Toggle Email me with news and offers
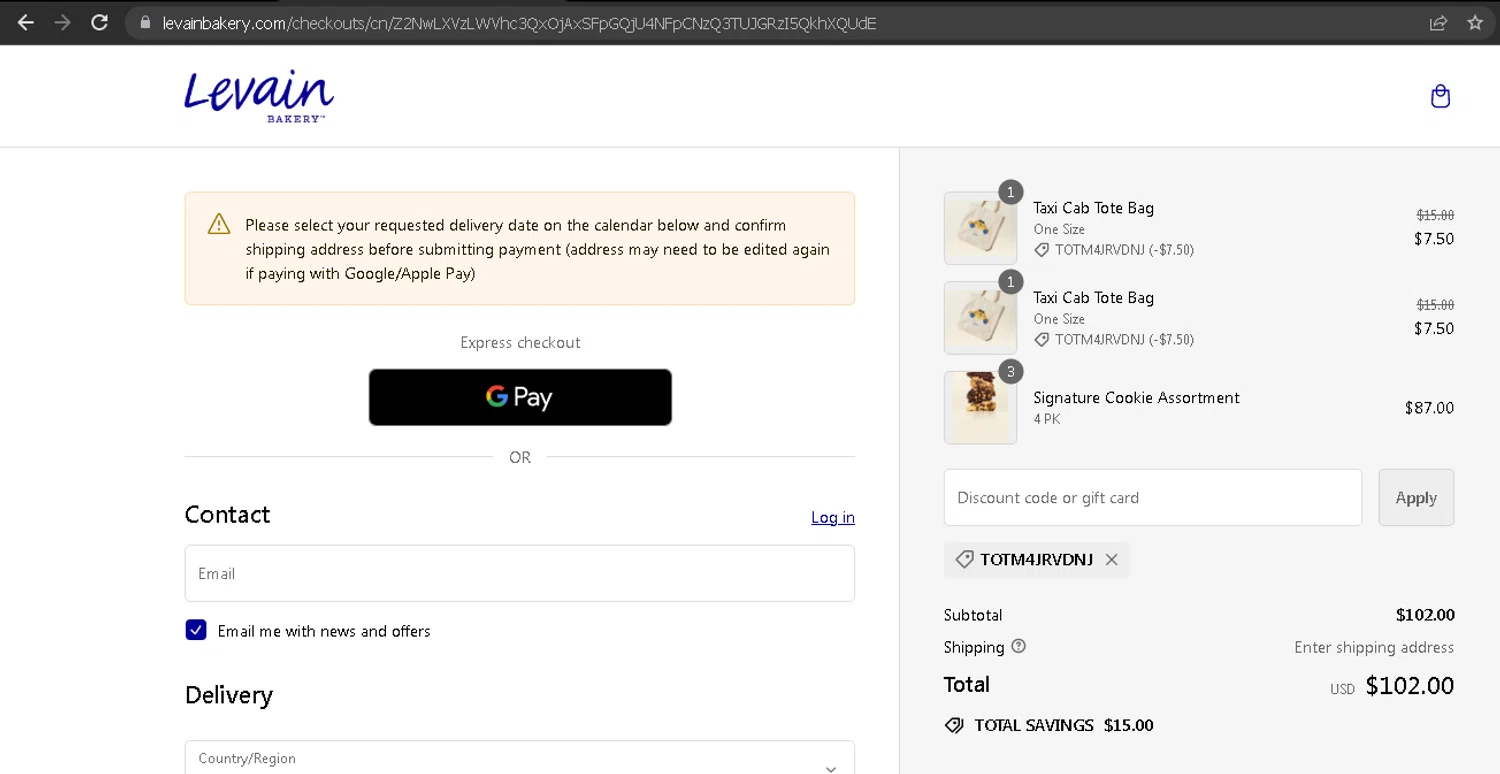Viewport: 1500px width, 774px height. (196, 630)
